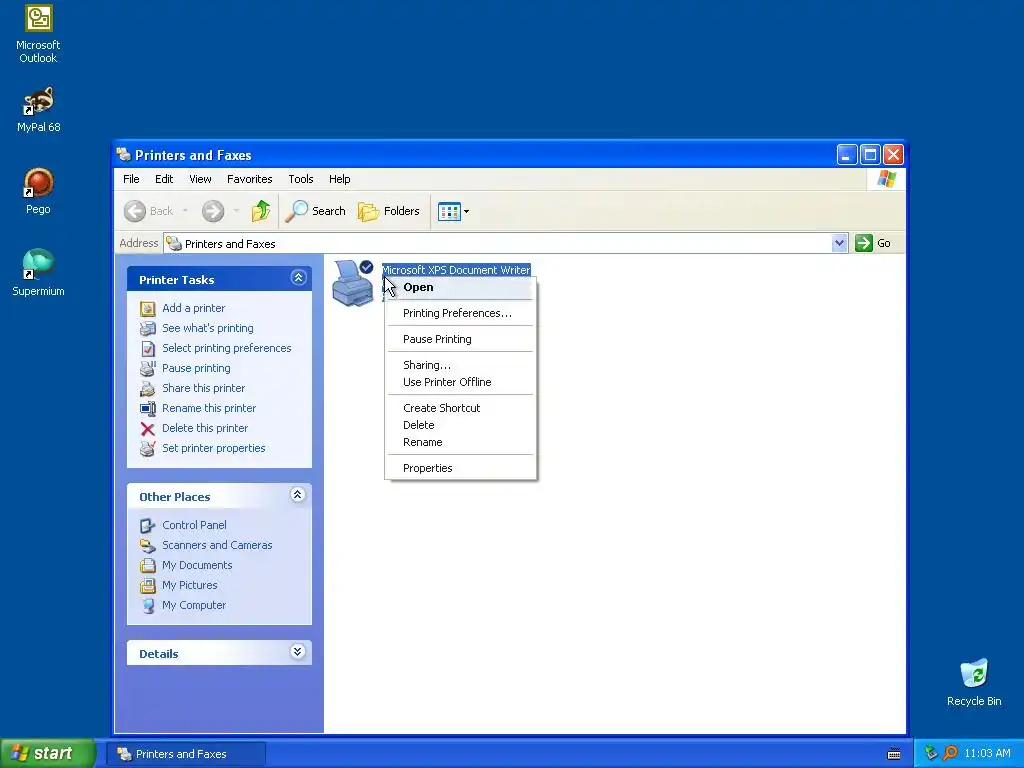
Task: Go up one folder level
Action: [261, 211]
